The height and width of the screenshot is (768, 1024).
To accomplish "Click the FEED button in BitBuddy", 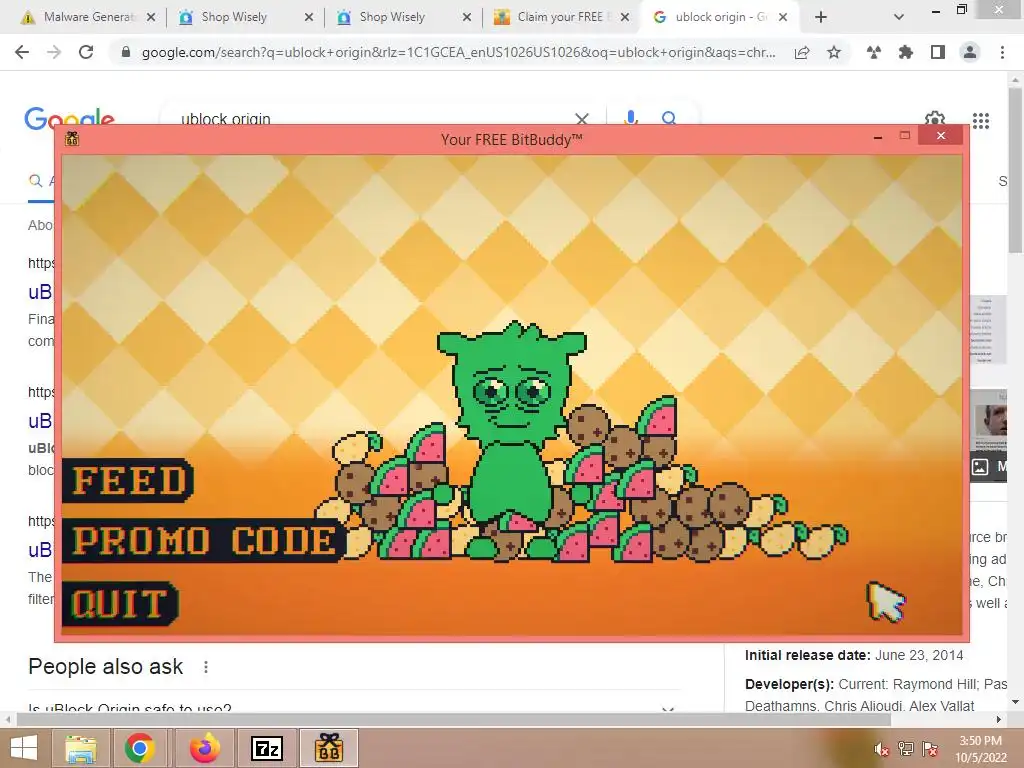I will (128, 481).
